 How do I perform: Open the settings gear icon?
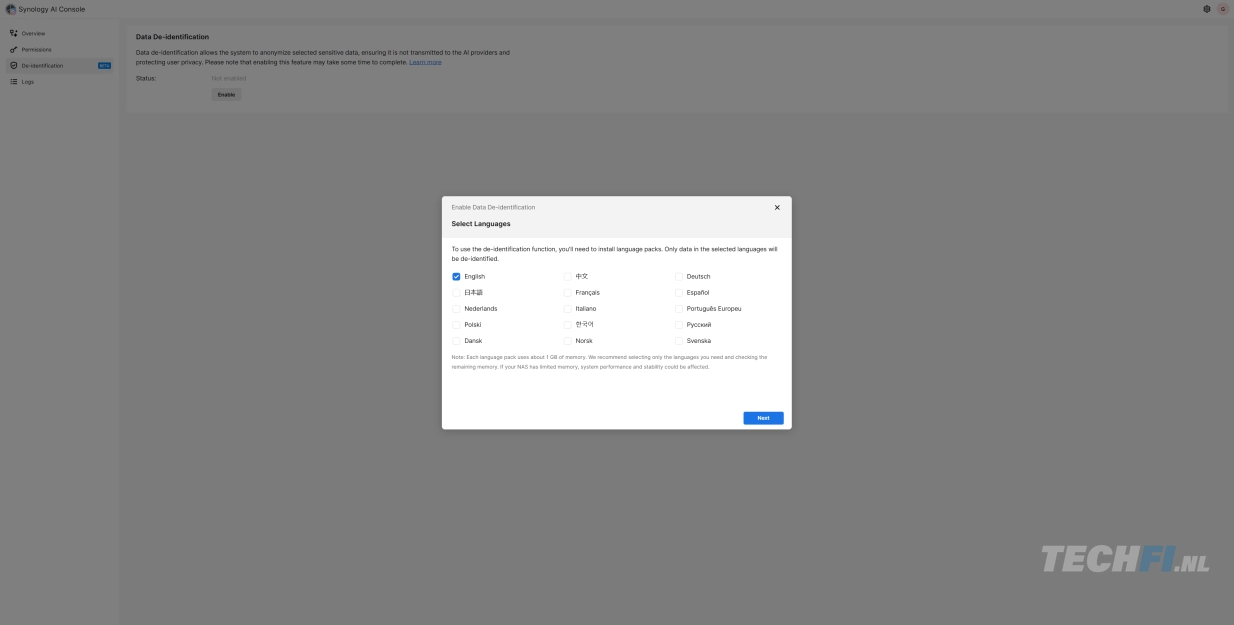pos(1207,9)
